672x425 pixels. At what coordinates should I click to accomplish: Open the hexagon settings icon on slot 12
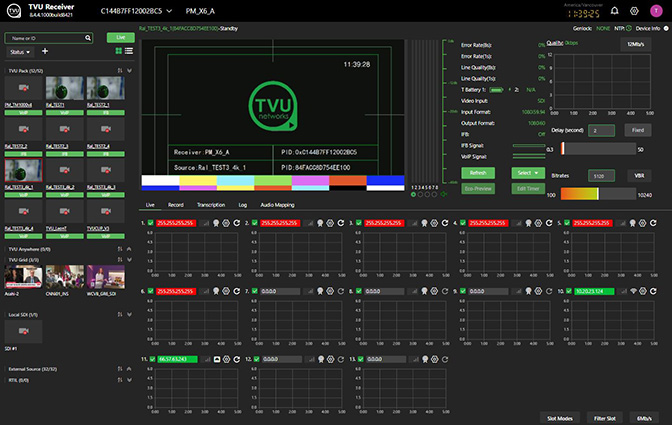click(x=330, y=359)
